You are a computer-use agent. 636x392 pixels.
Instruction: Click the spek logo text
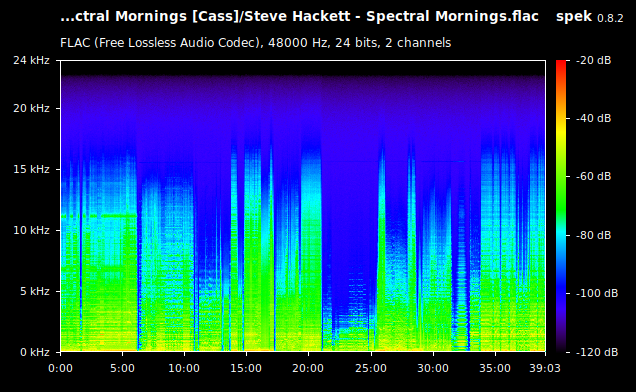pos(574,17)
